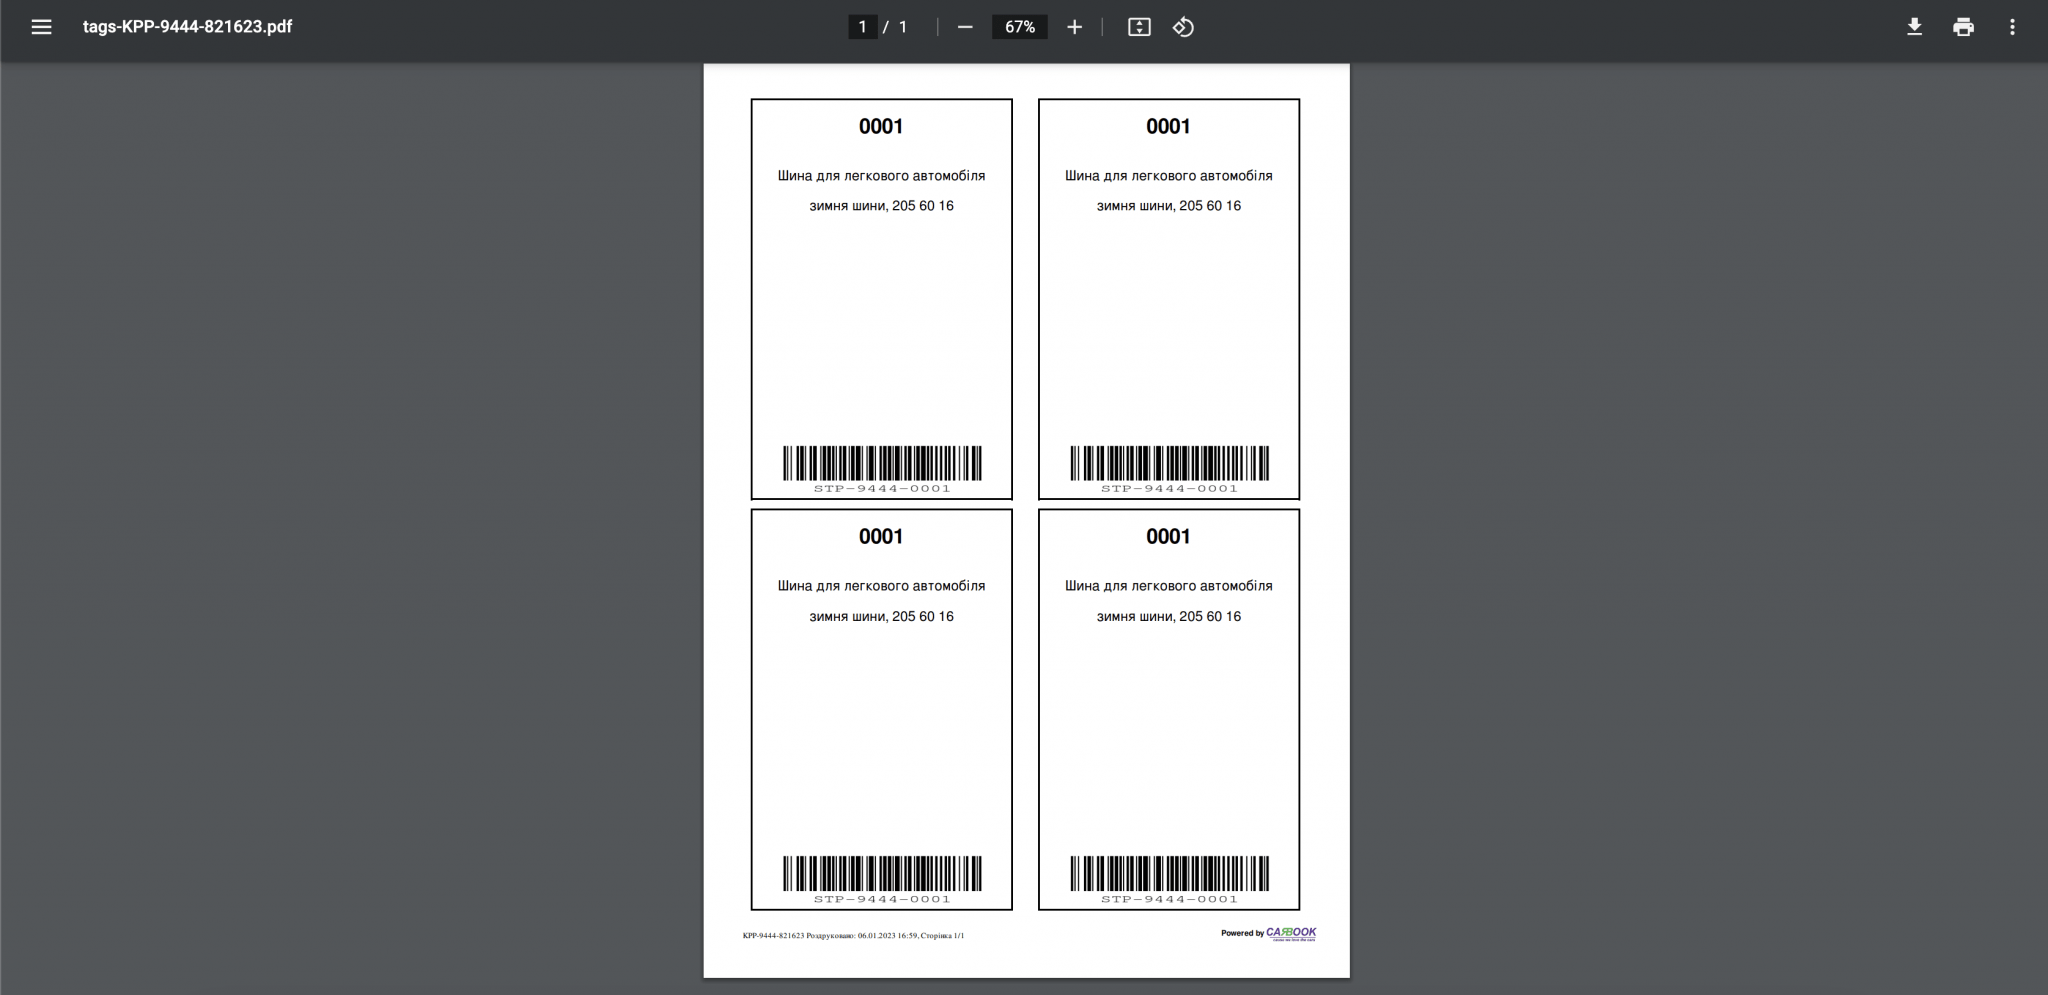Image resolution: width=2048 pixels, height=995 pixels.
Task: Click the top-left tag's 0001 heading
Action: point(881,126)
